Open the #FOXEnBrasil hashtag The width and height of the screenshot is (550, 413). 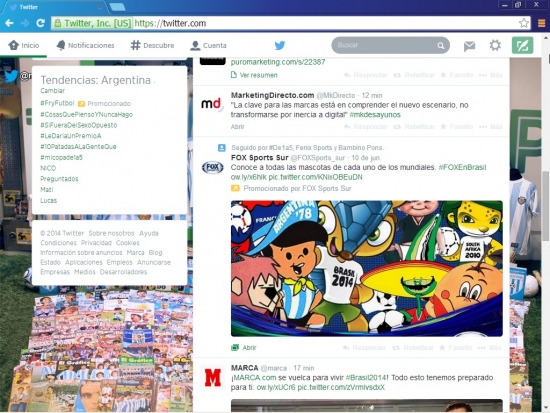click(x=463, y=167)
